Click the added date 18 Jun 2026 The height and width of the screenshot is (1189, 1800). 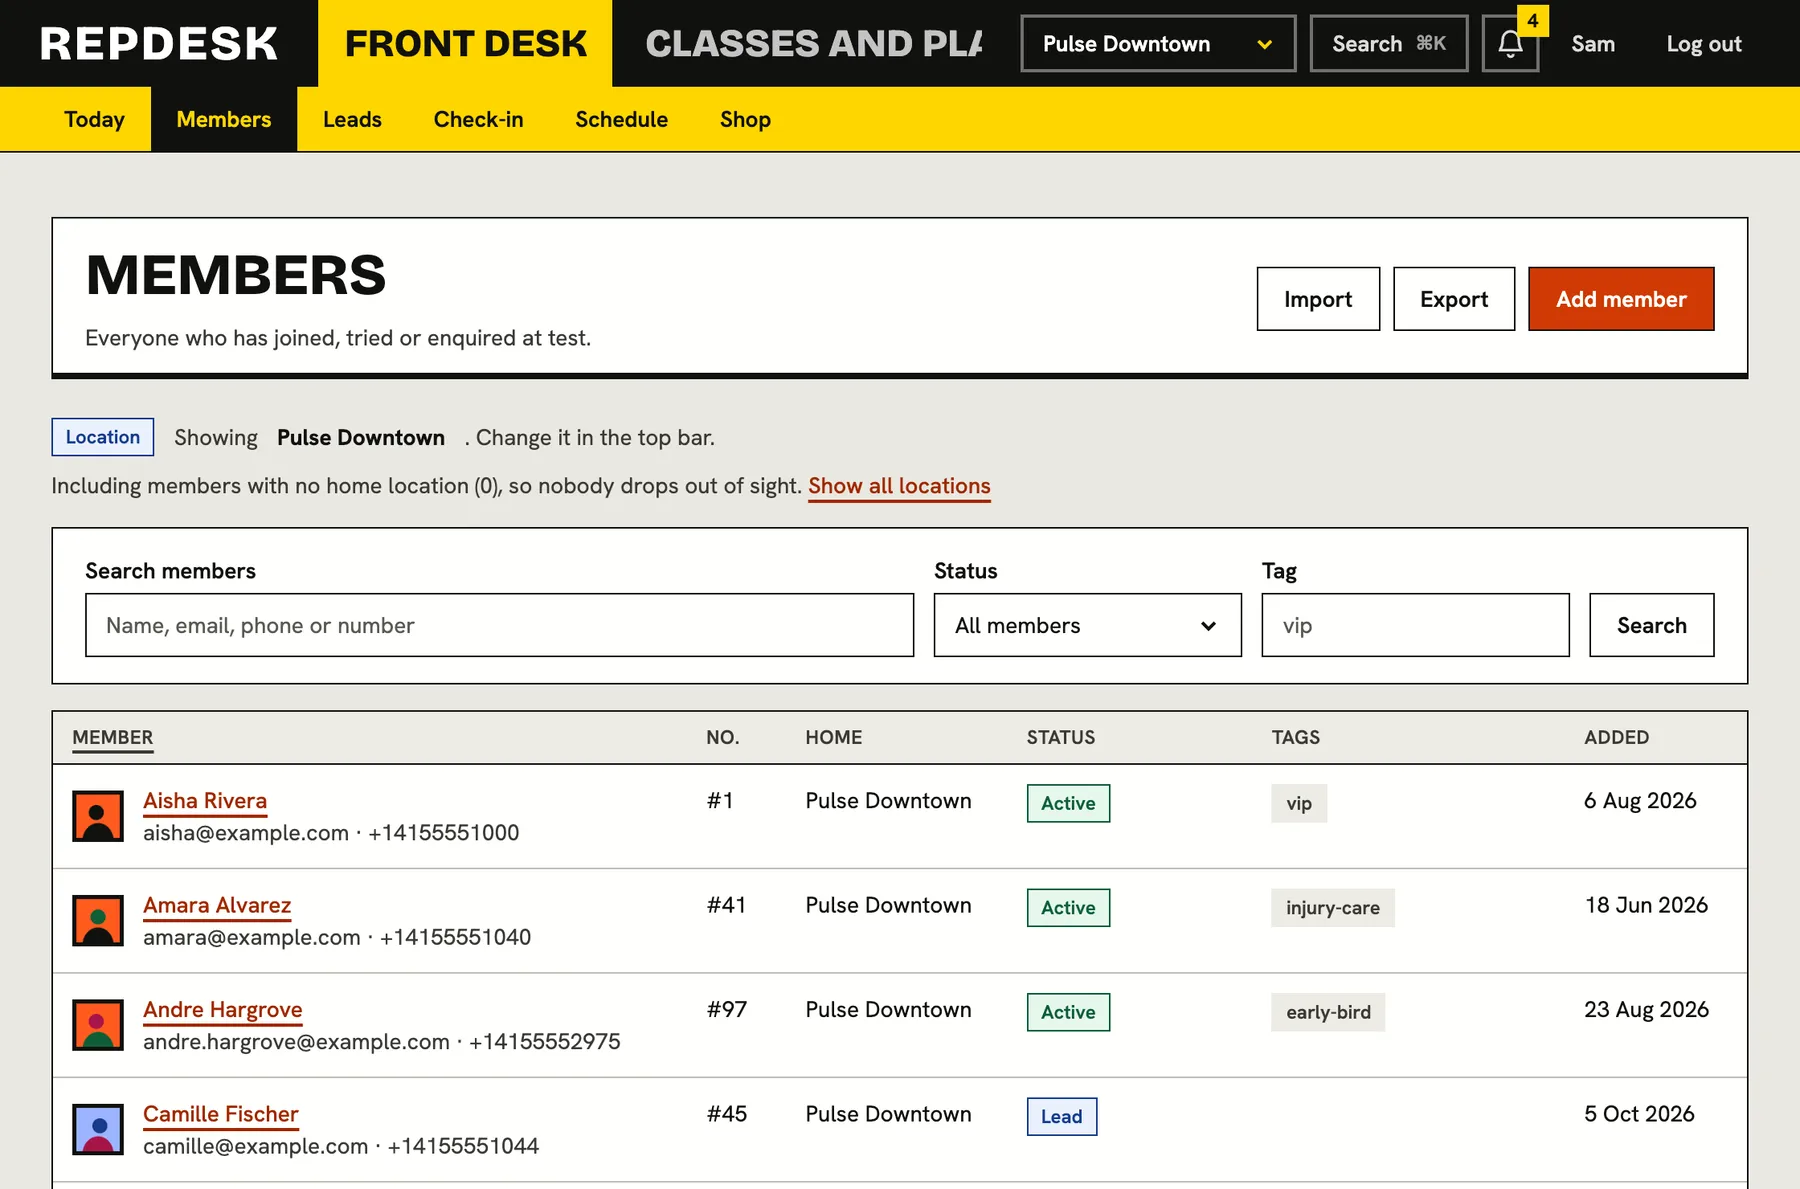tap(1646, 906)
